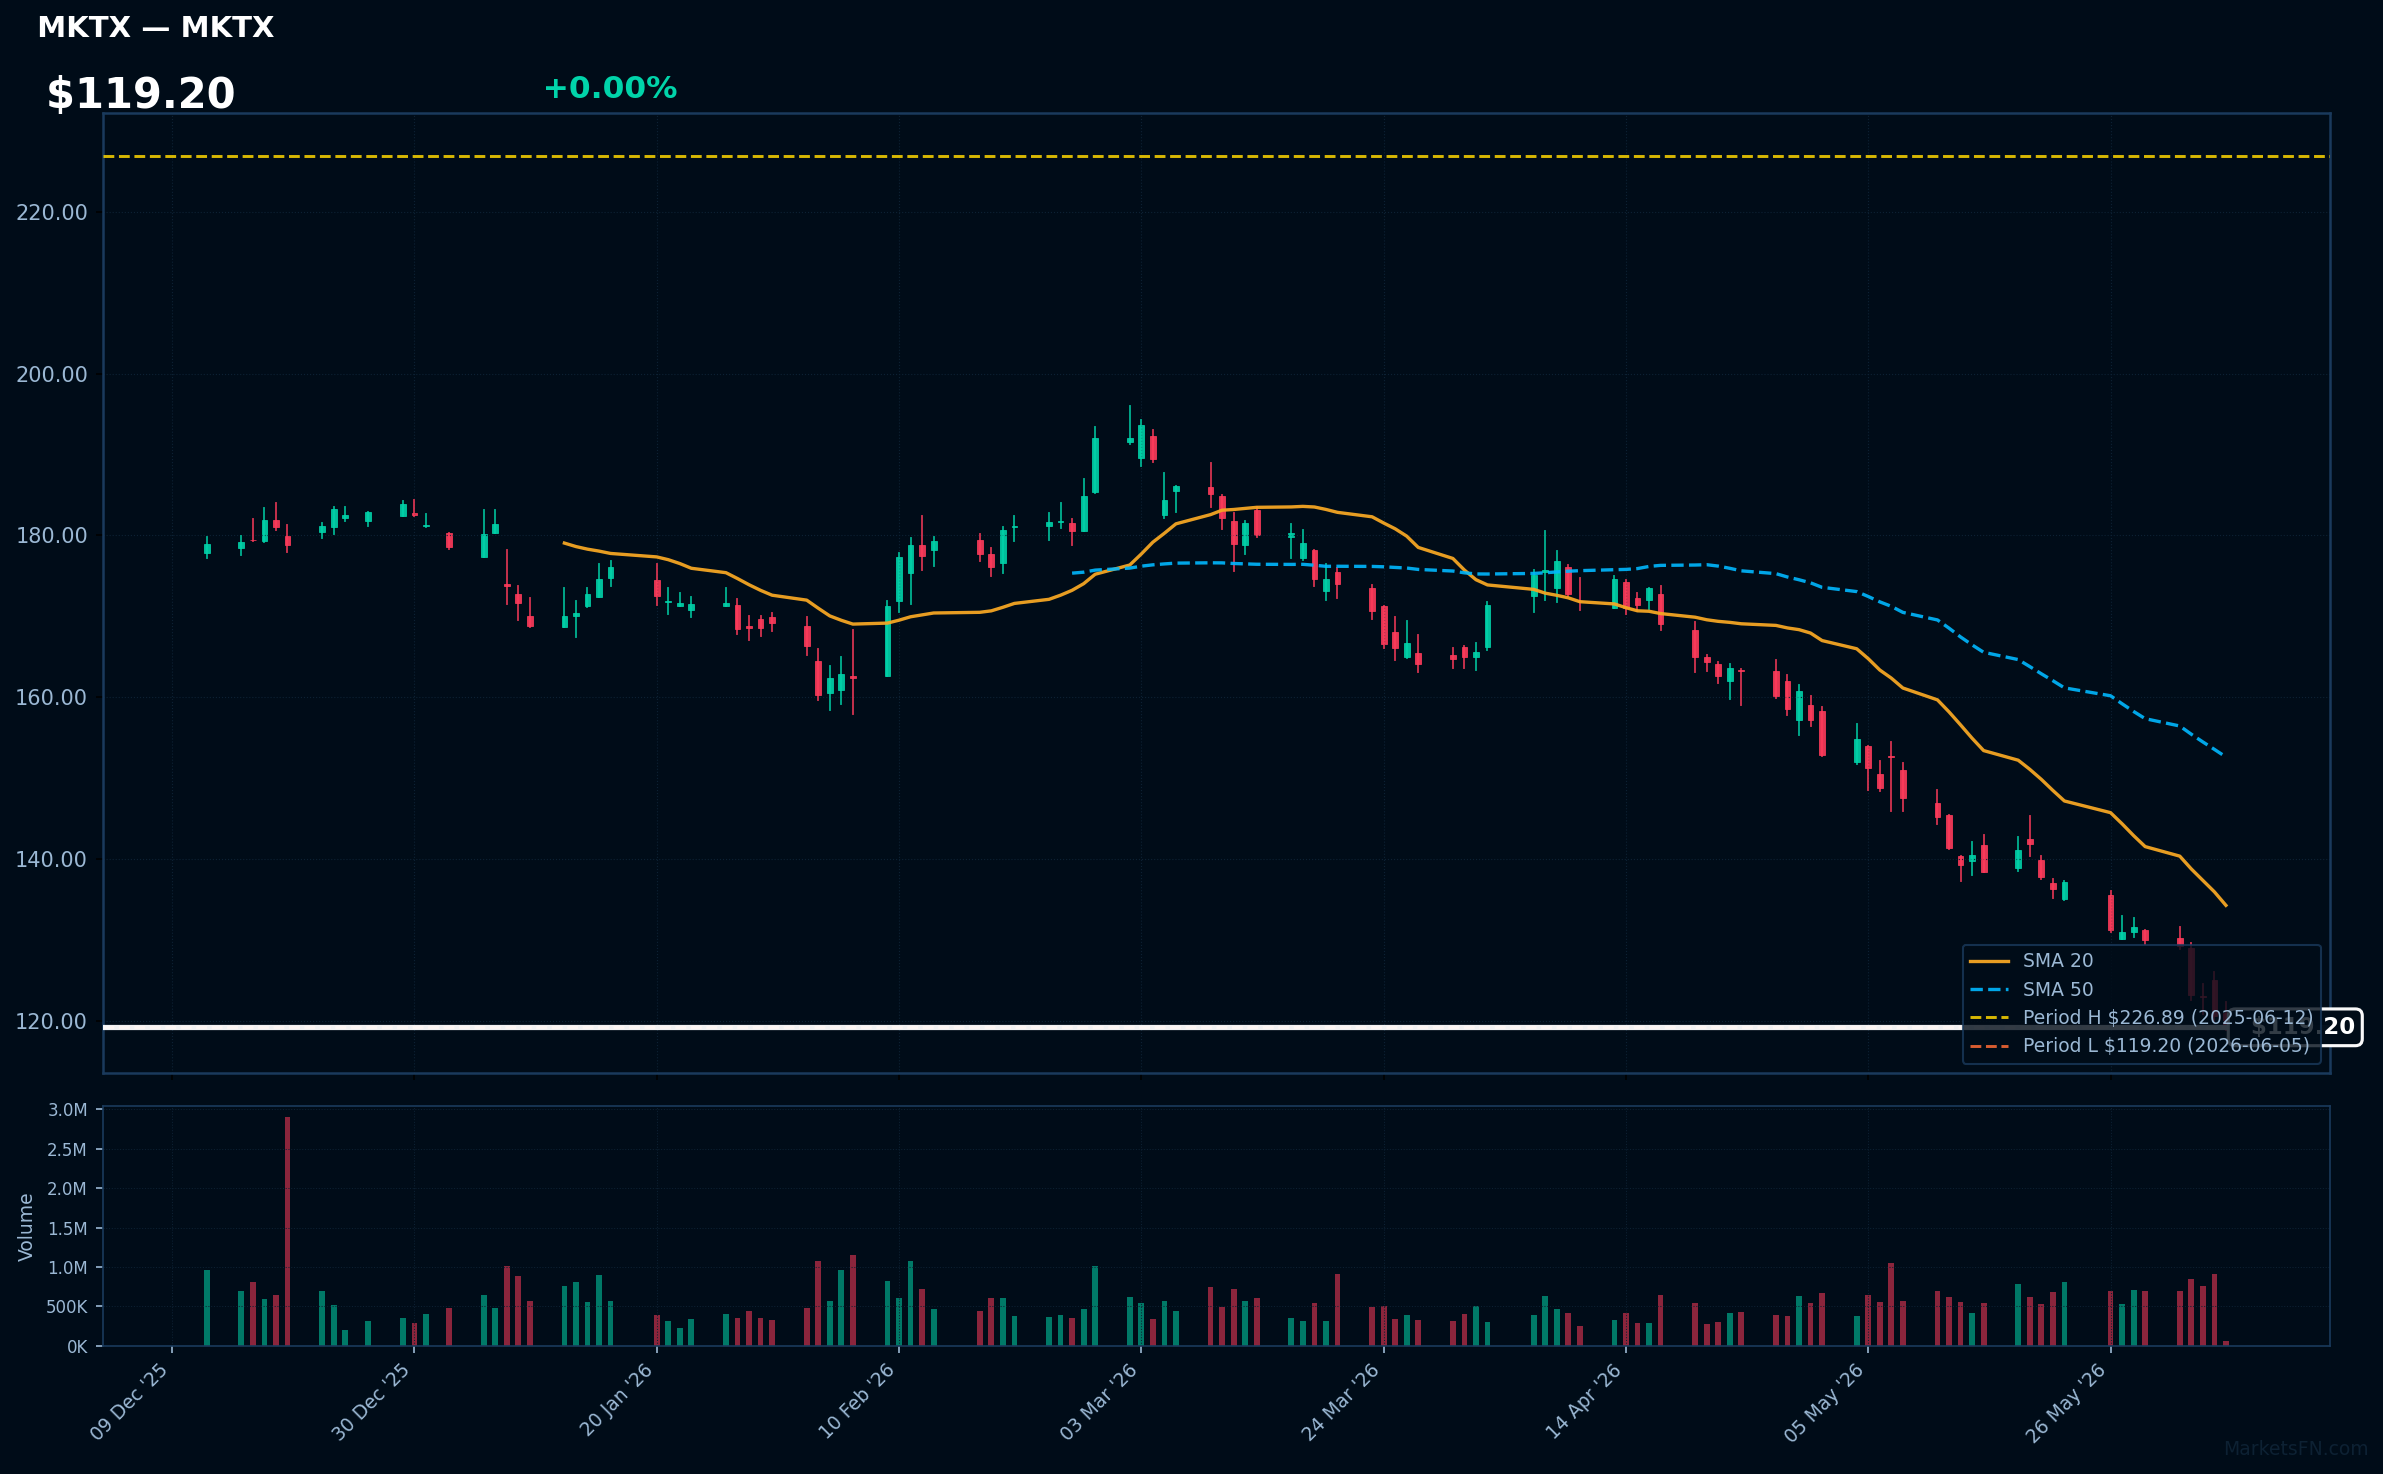The width and height of the screenshot is (2383, 1474).
Task: Click the 3.0M volume axis label
Action: tap(68, 1110)
